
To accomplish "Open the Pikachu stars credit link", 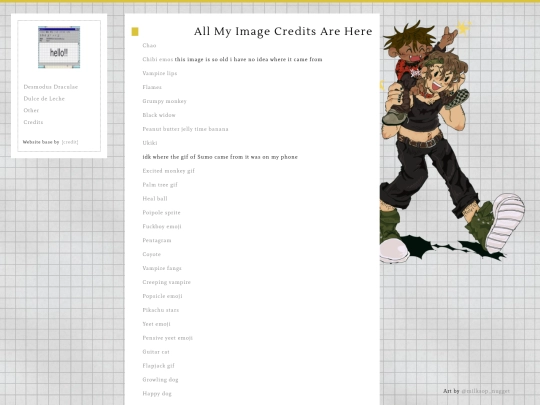I will [x=160, y=310].
